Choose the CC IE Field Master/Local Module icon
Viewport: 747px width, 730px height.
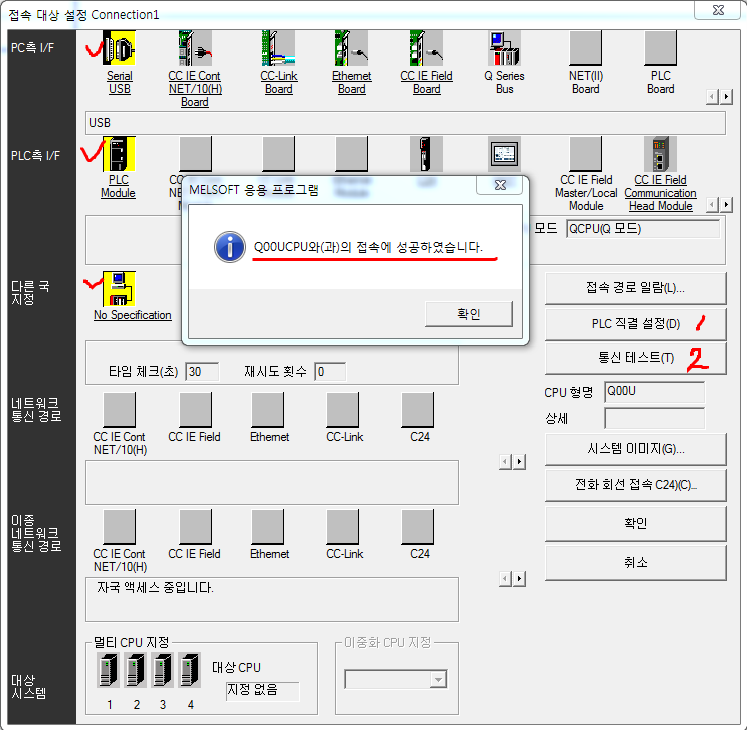(x=585, y=154)
